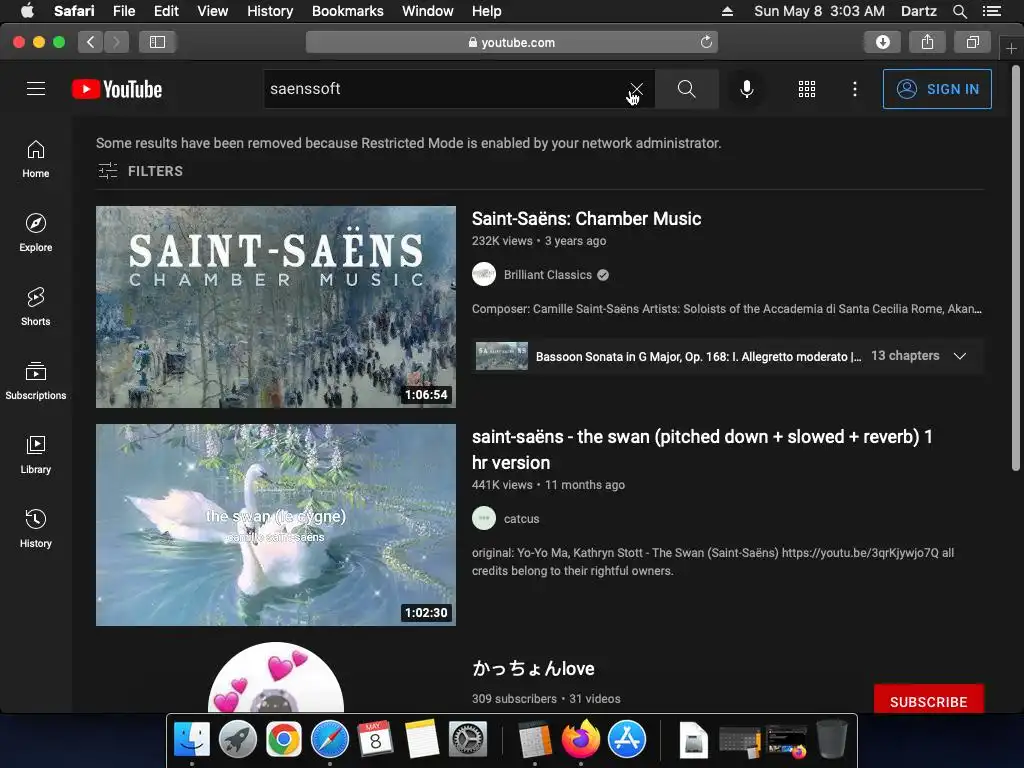The image size is (1024, 768).
Task: Open Explore in the sidebar
Action: [x=36, y=232]
